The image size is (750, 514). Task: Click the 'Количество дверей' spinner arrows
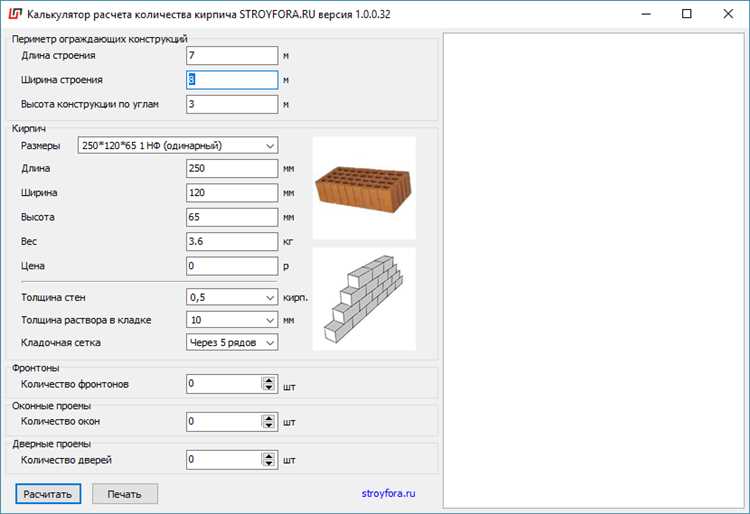tap(268, 460)
